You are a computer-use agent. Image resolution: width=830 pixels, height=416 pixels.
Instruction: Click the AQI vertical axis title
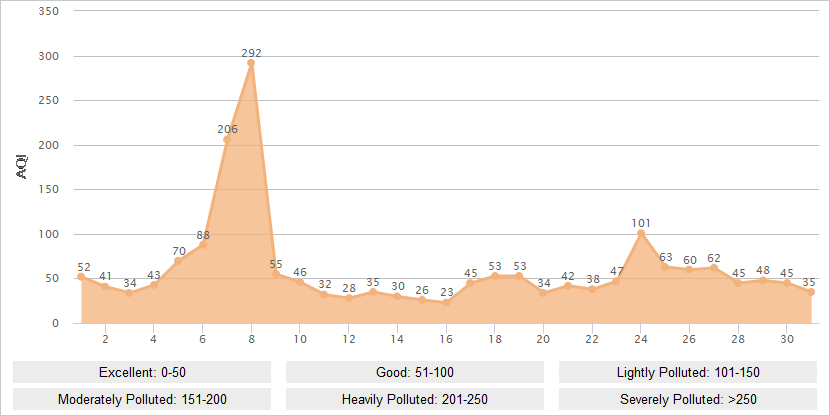point(22,167)
